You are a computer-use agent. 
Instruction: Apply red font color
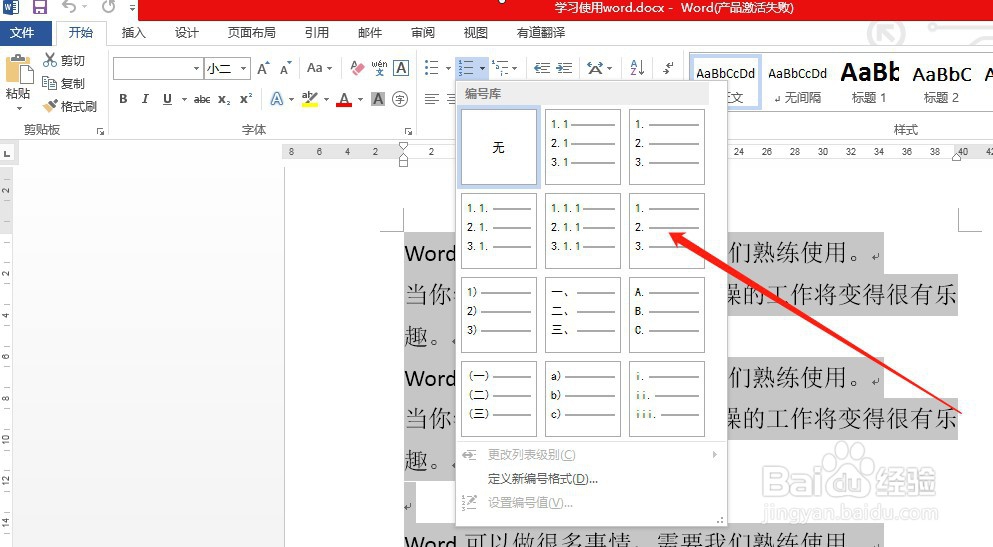coord(344,99)
